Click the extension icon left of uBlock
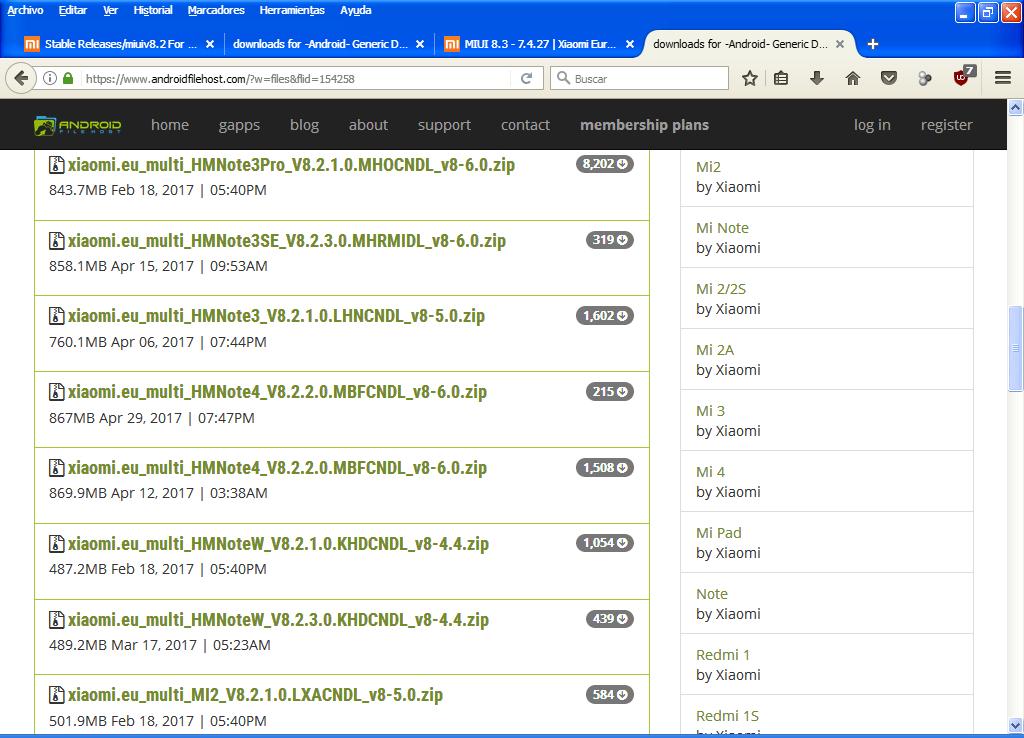The height and width of the screenshot is (738, 1024). pos(925,78)
